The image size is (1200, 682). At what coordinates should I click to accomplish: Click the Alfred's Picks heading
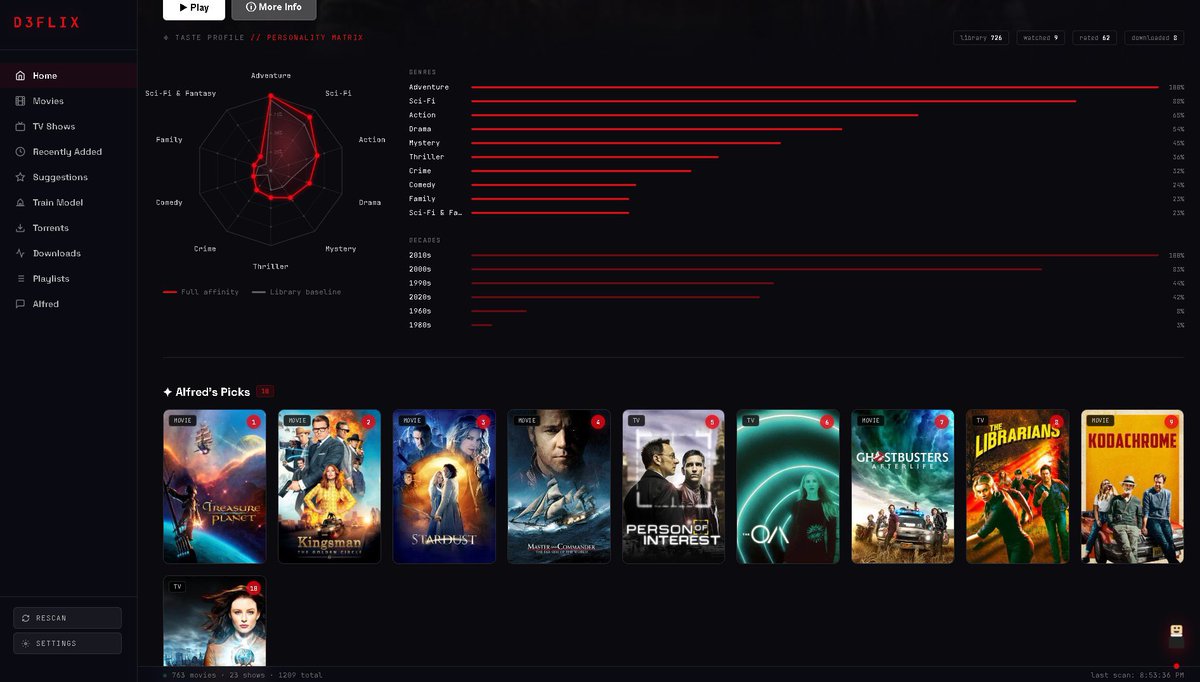[213, 392]
